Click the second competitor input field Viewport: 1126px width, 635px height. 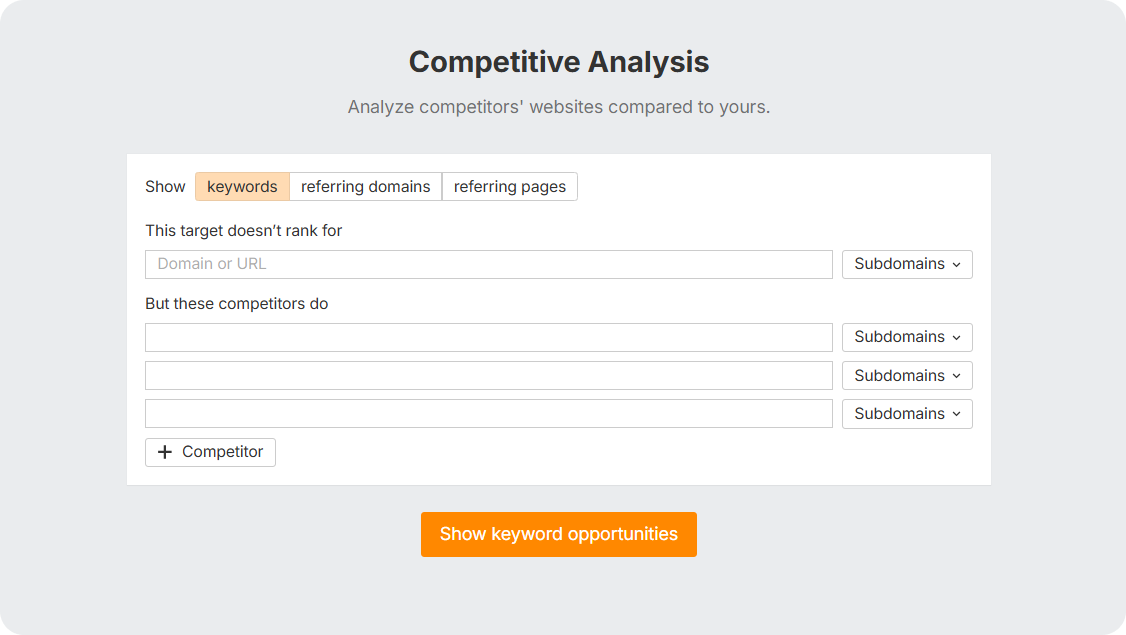point(488,375)
